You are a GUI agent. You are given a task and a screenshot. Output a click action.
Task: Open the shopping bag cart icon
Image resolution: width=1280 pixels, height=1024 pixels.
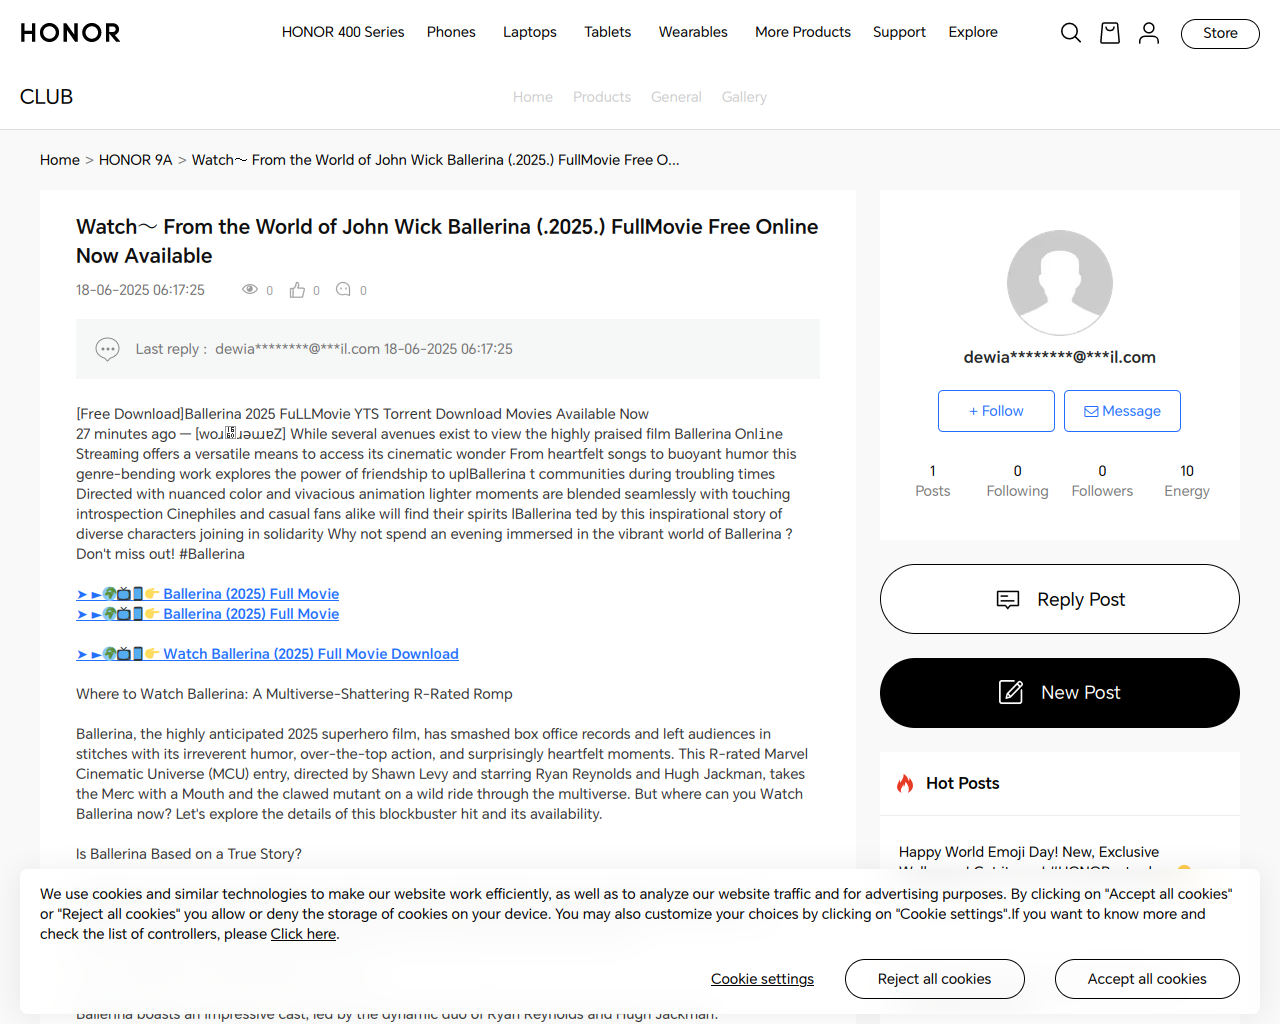[x=1109, y=33]
